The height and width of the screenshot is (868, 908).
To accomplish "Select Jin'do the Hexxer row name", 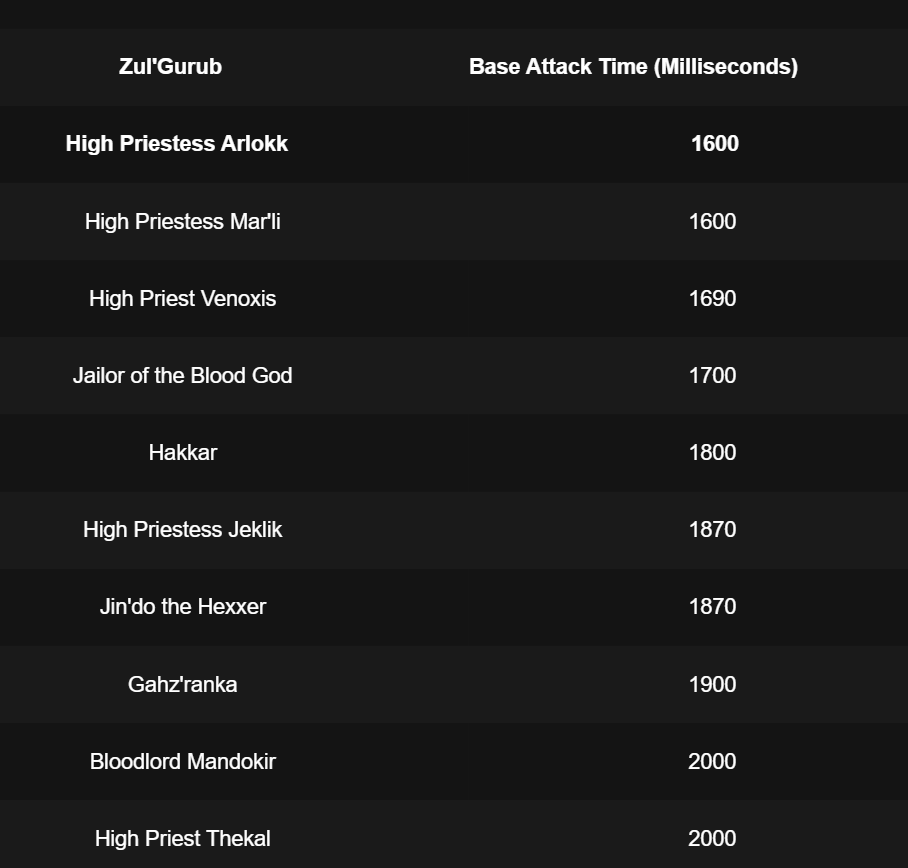I will [182, 606].
